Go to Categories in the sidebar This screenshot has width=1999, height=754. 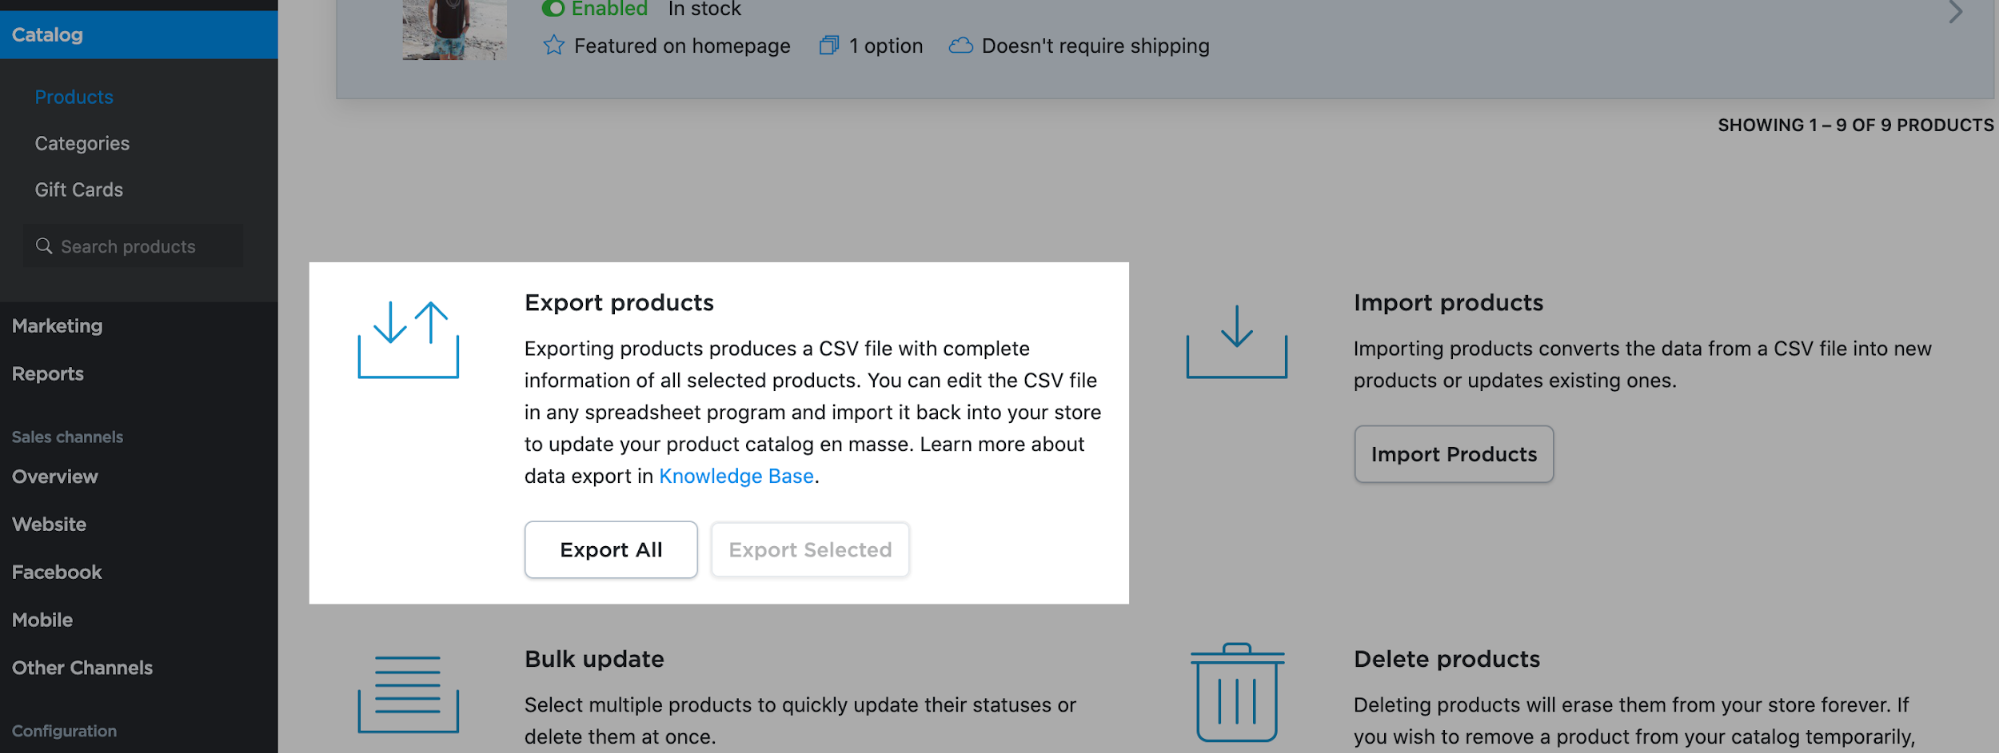click(x=82, y=143)
